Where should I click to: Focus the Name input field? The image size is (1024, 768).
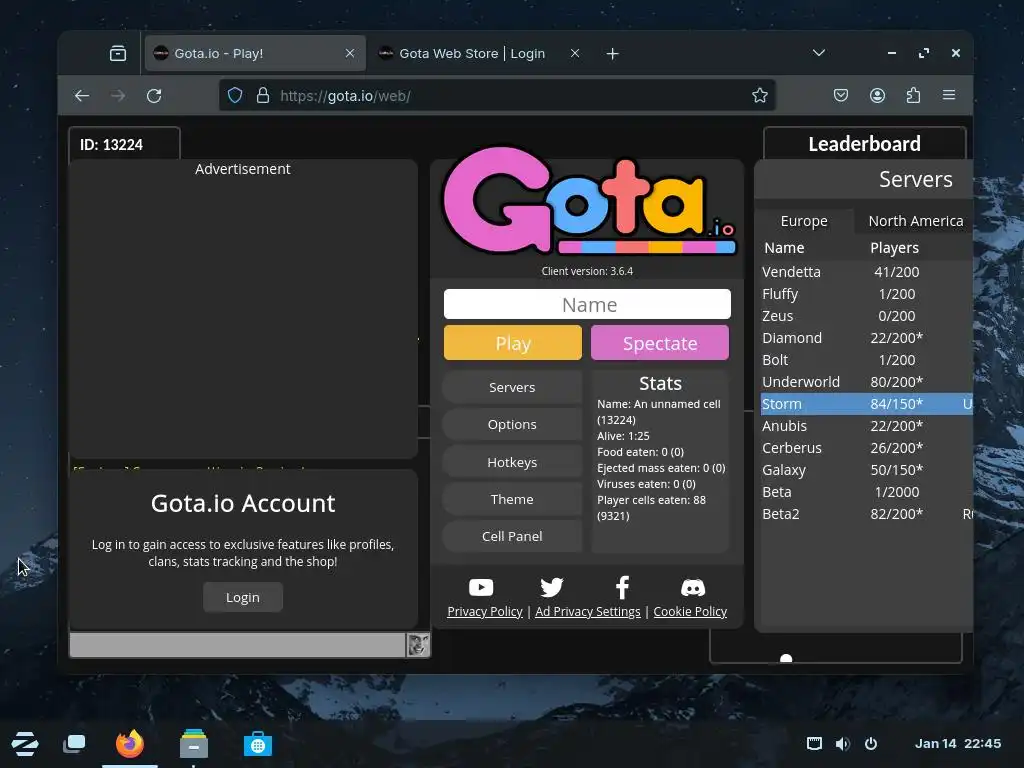[x=587, y=304]
